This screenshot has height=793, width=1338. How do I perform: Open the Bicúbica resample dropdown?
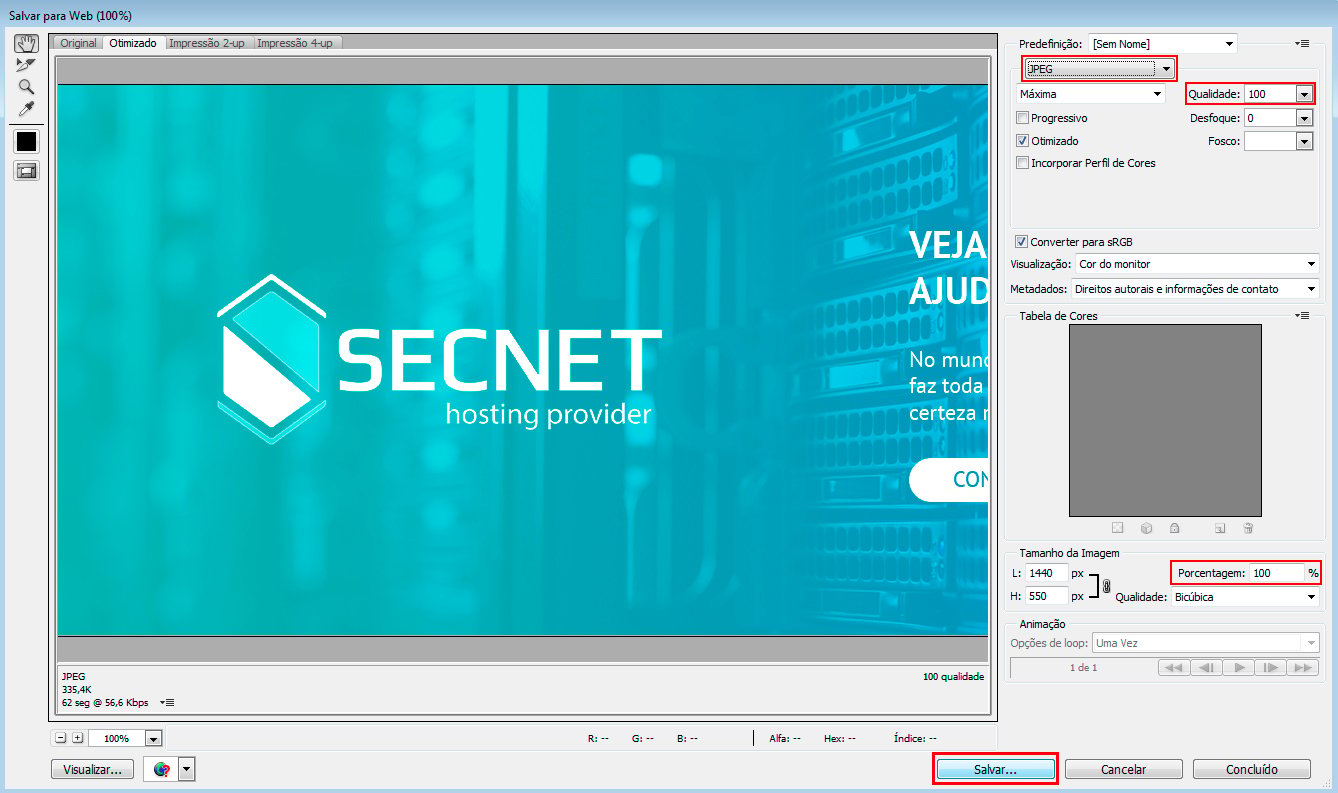click(1245, 597)
